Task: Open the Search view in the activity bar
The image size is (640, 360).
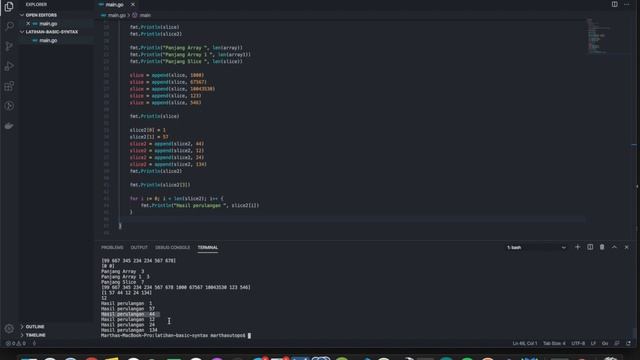Action: tap(9, 26)
